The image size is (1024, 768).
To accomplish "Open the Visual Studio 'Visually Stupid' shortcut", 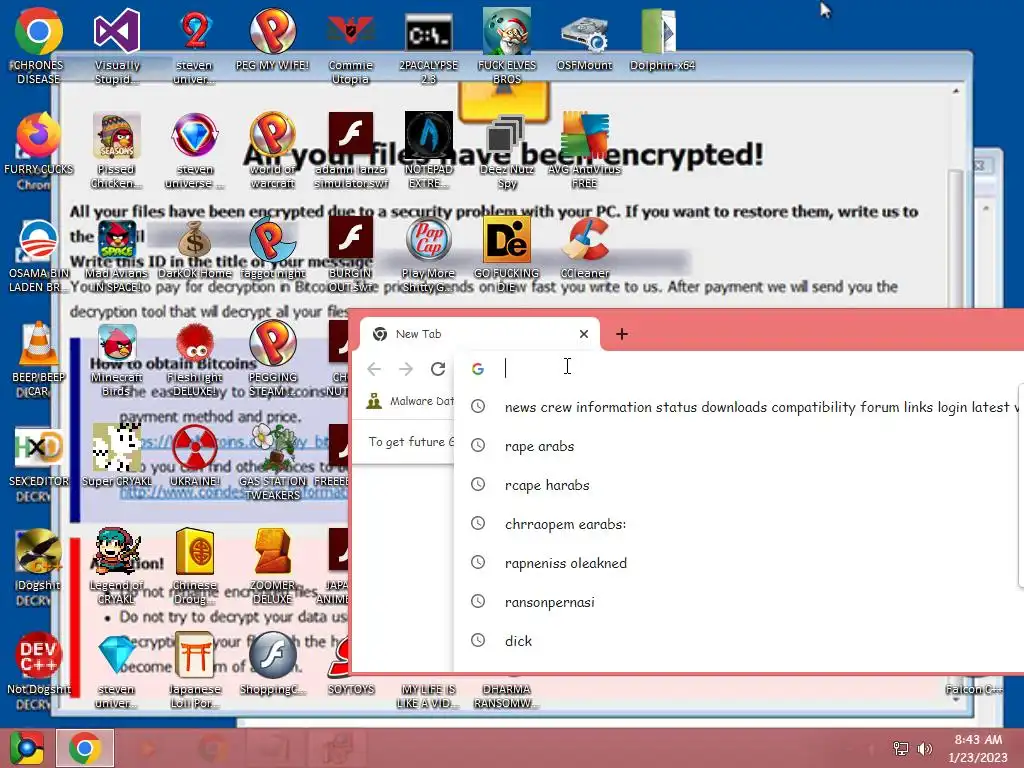I will 116,31.
